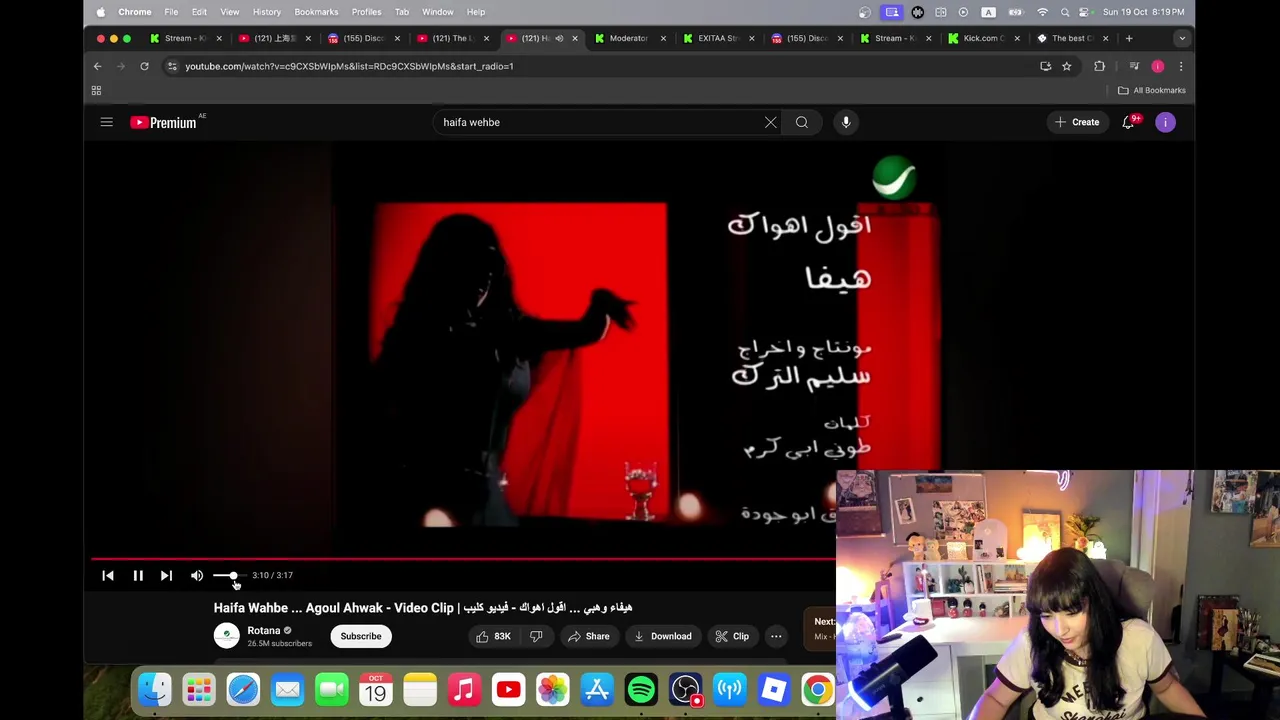
Task: Dislike the Haifa Wahbe video
Action: coord(536,636)
